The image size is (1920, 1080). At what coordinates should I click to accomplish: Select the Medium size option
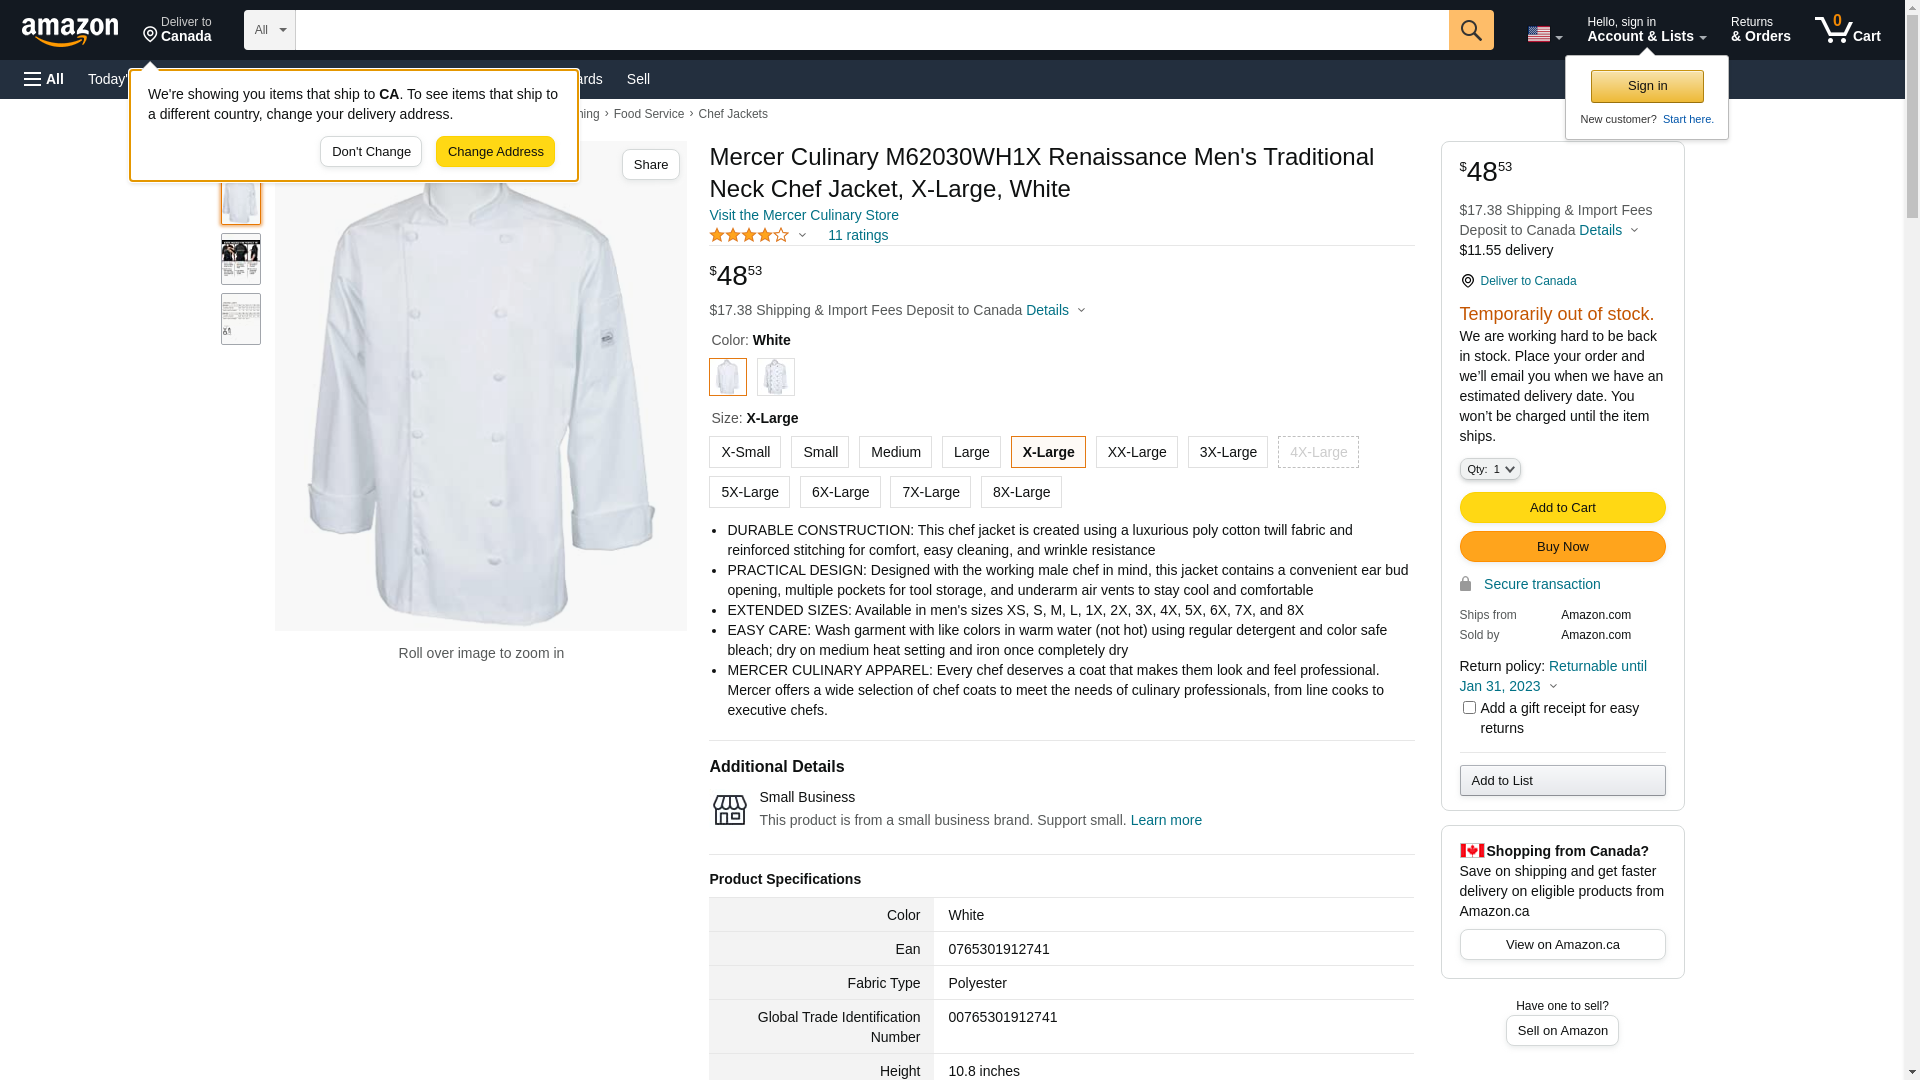[x=895, y=452]
